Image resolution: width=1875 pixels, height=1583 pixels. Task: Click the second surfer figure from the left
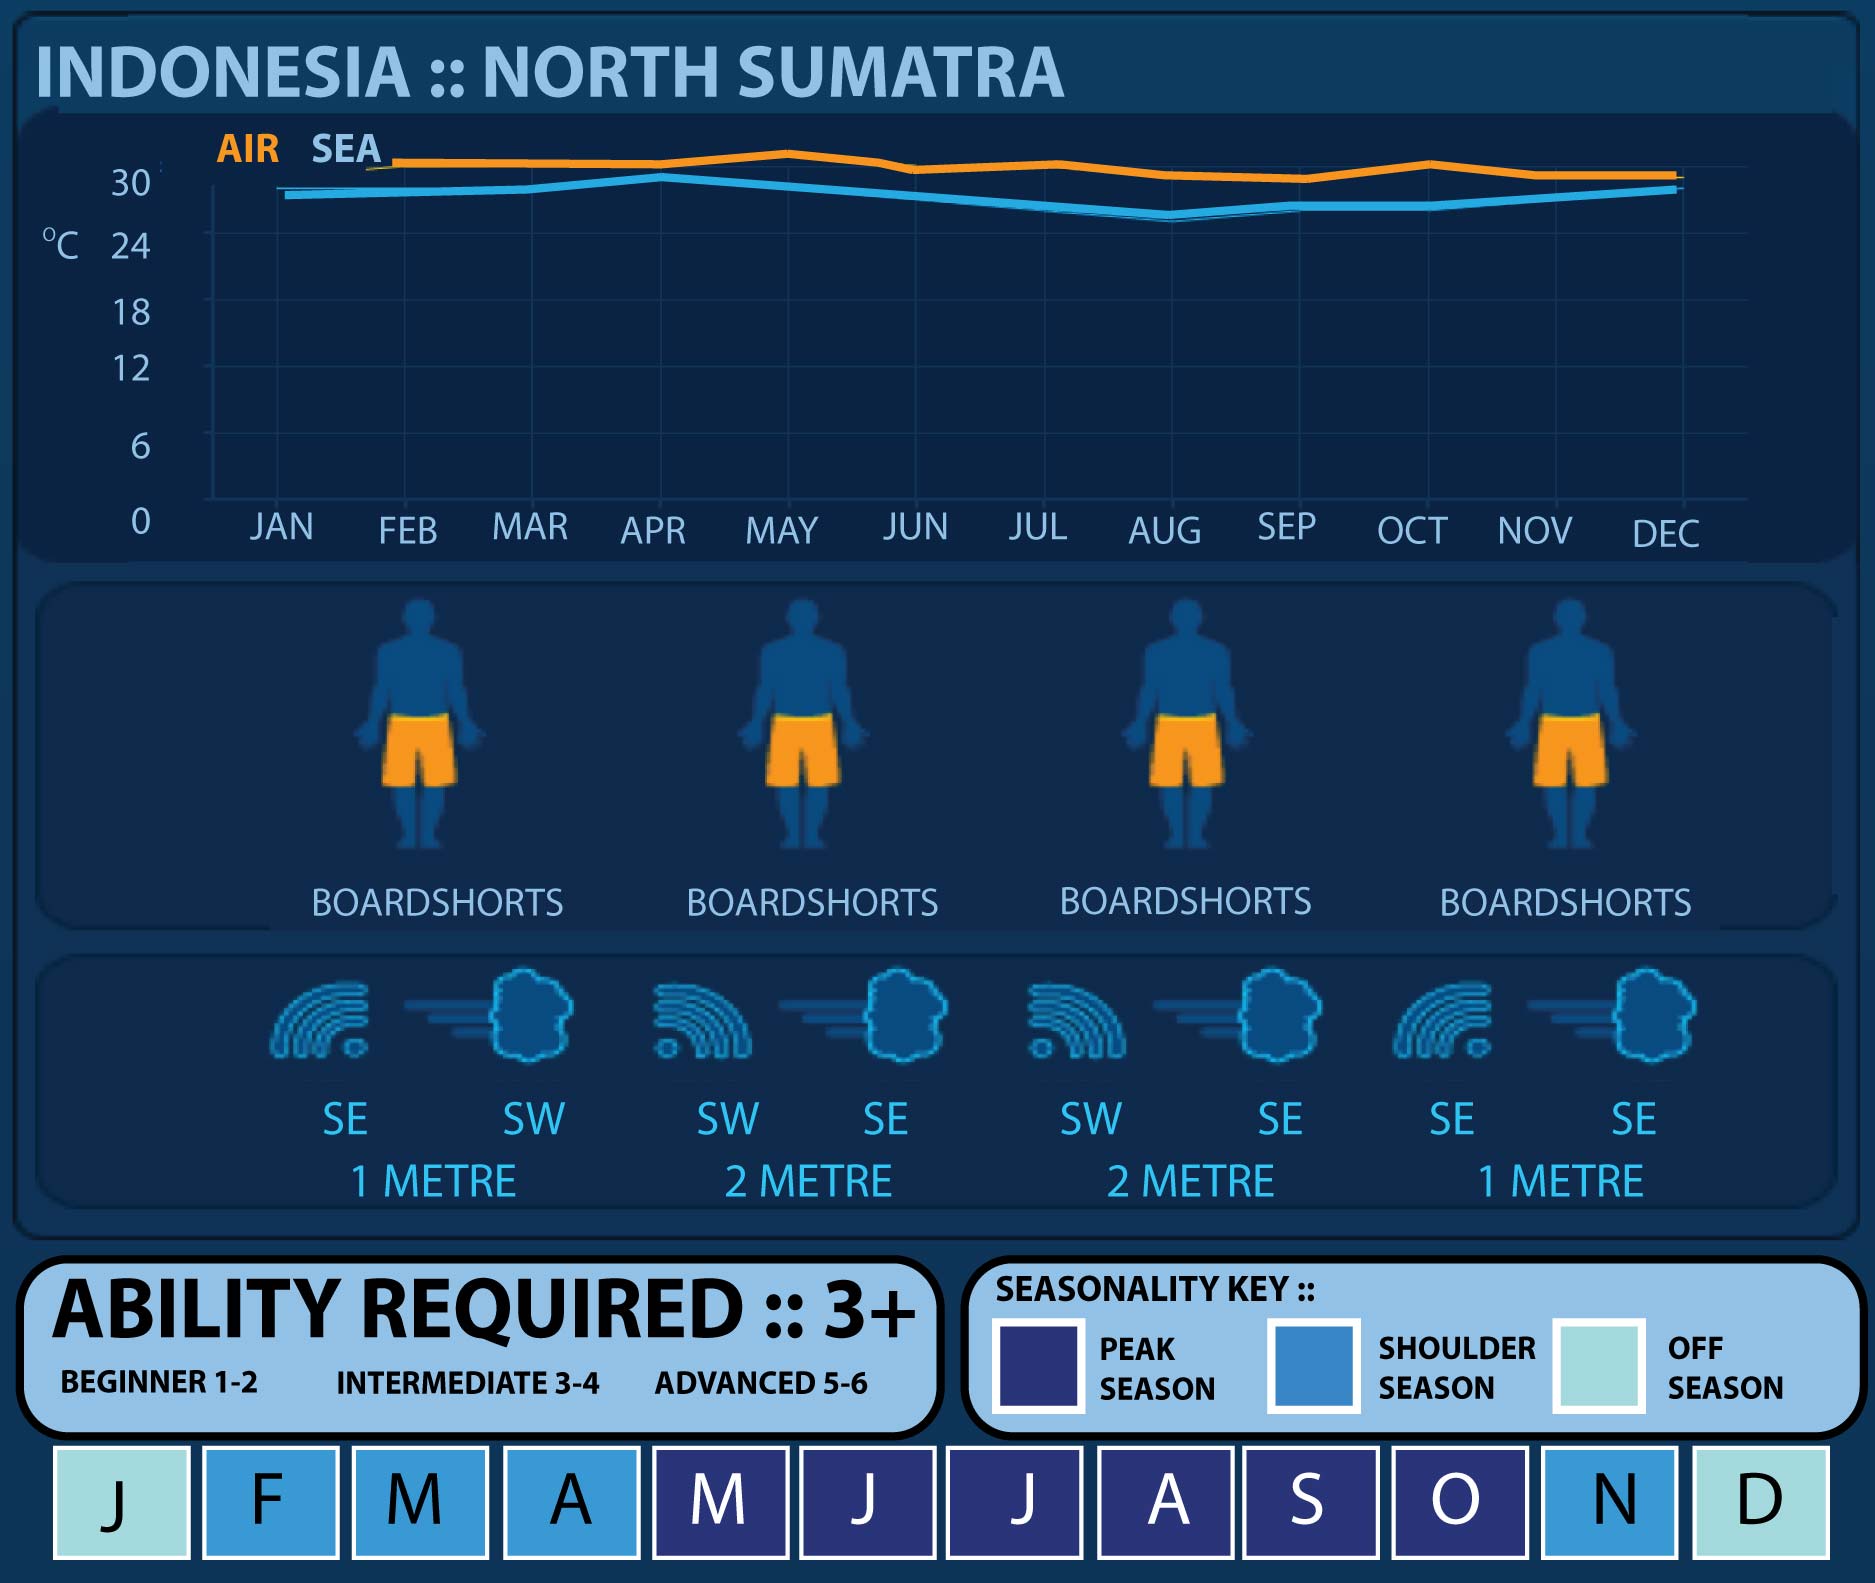click(803, 725)
